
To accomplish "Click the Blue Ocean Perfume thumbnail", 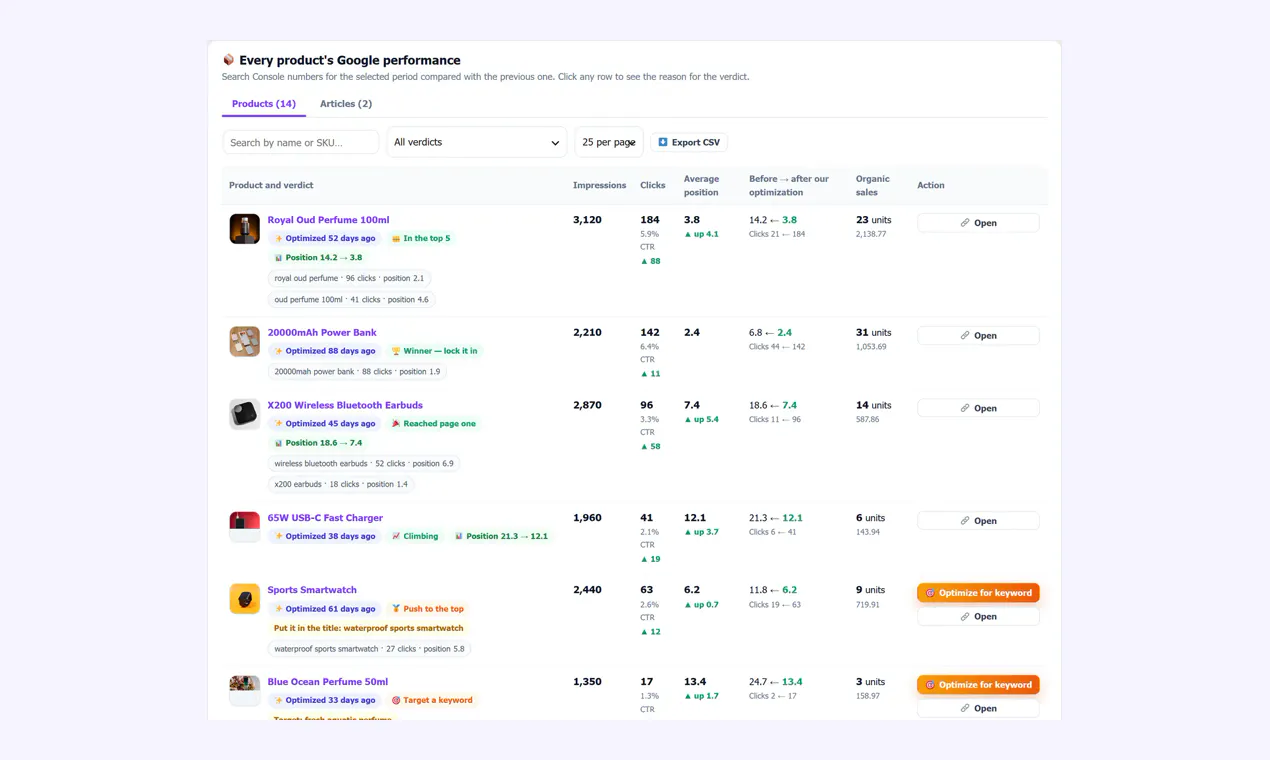I will pos(244,691).
